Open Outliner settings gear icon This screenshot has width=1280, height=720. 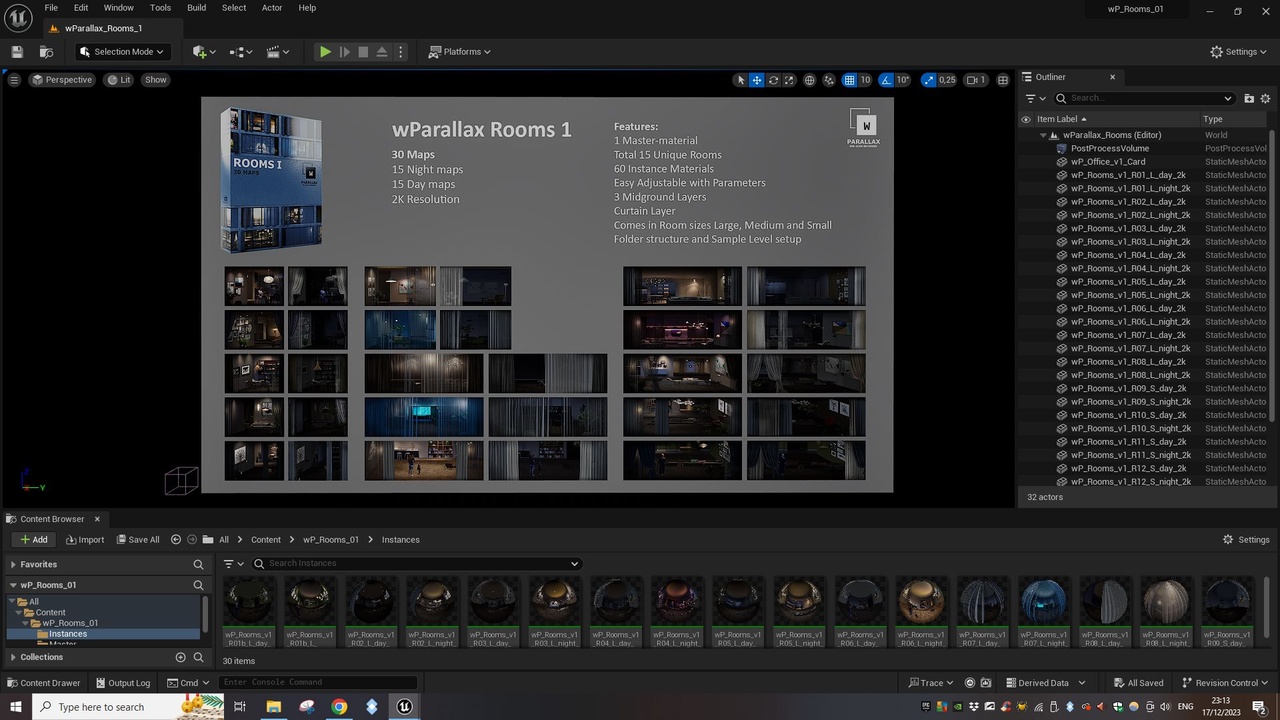(1265, 98)
